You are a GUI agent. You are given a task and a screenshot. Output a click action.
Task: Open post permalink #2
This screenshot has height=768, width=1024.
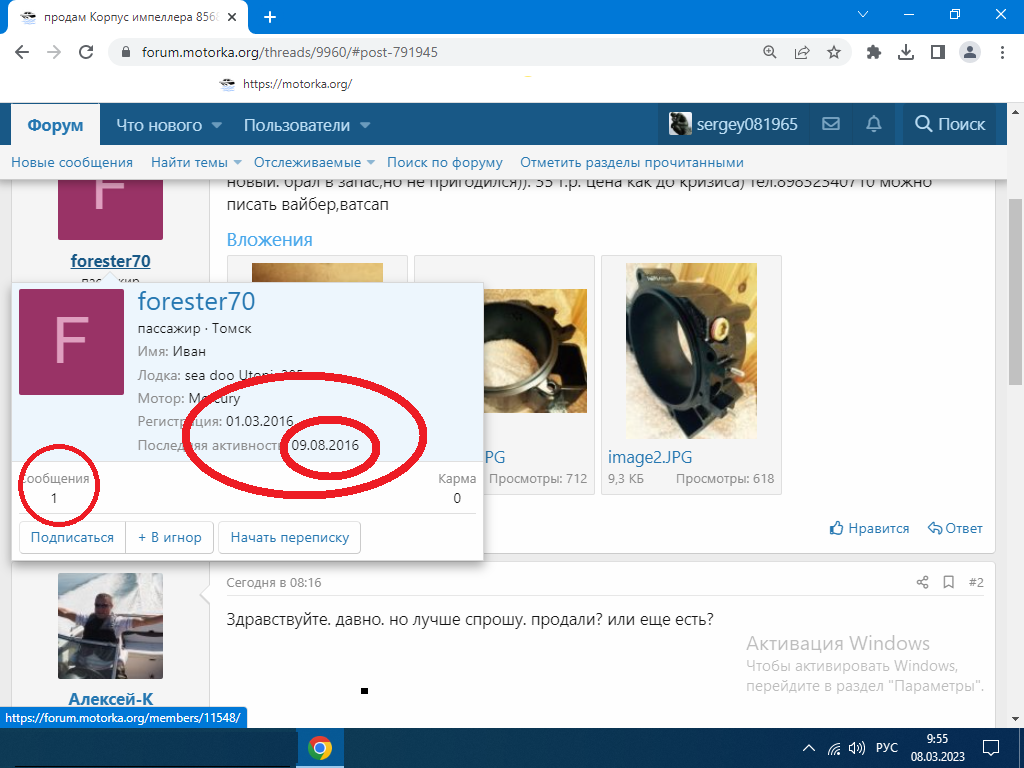(x=976, y=582)
